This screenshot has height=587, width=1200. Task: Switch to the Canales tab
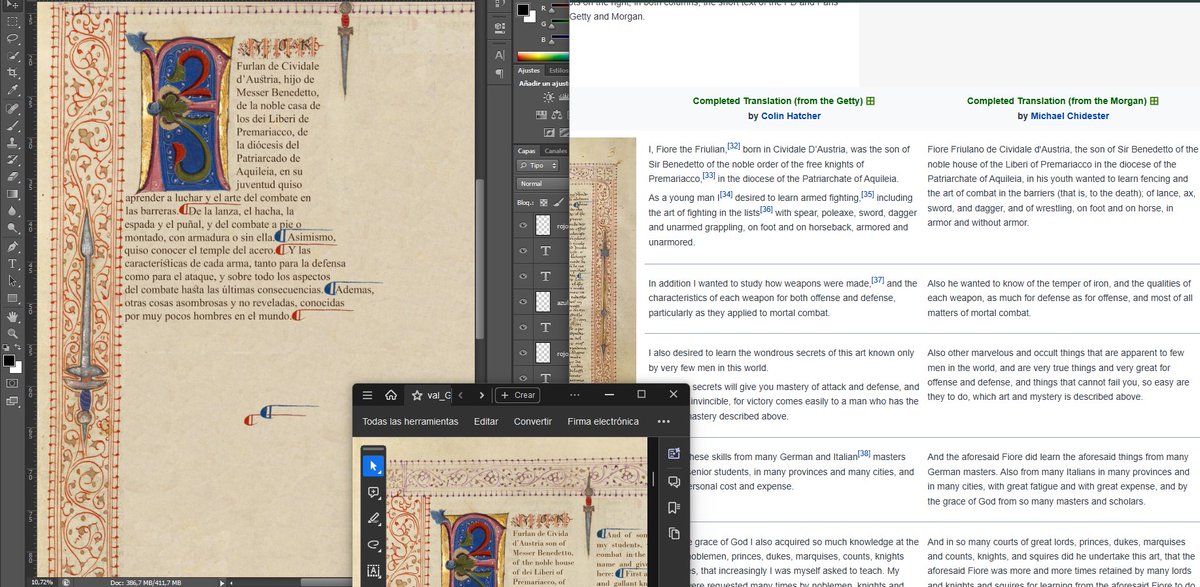556,151
